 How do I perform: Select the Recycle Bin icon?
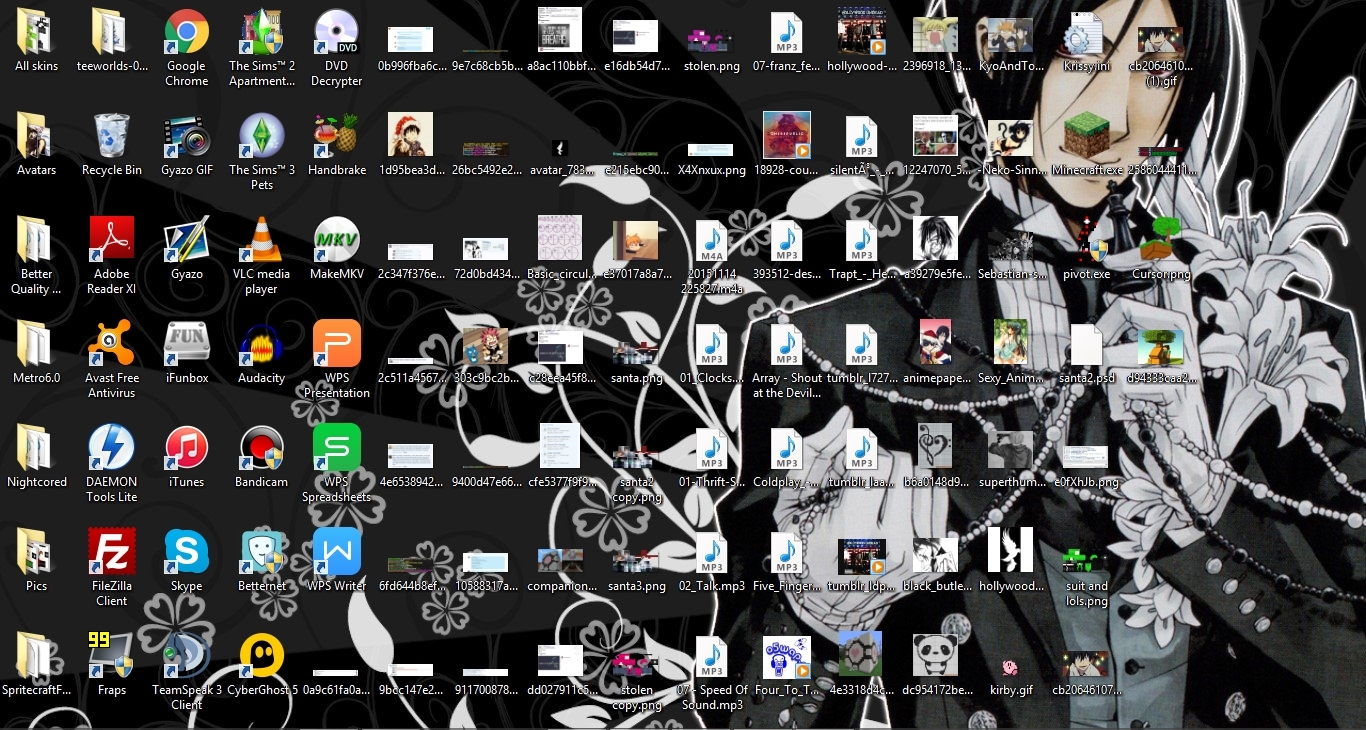[112, 137]
